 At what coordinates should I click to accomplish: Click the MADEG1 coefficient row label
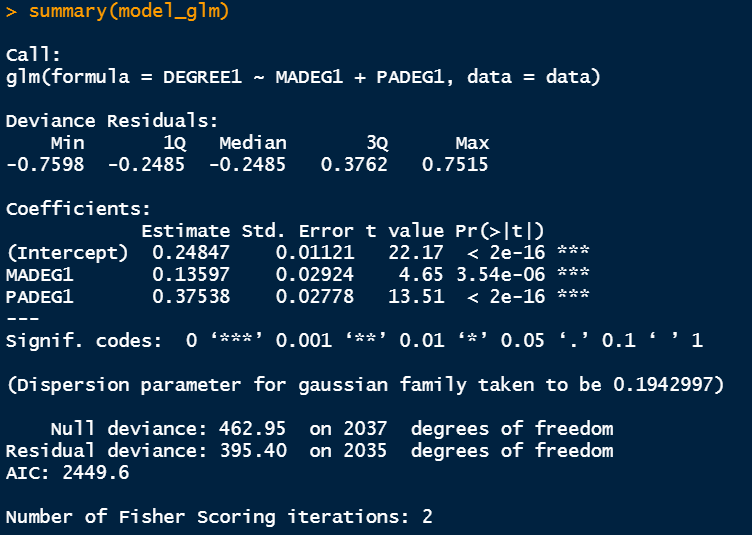[39, 274]
